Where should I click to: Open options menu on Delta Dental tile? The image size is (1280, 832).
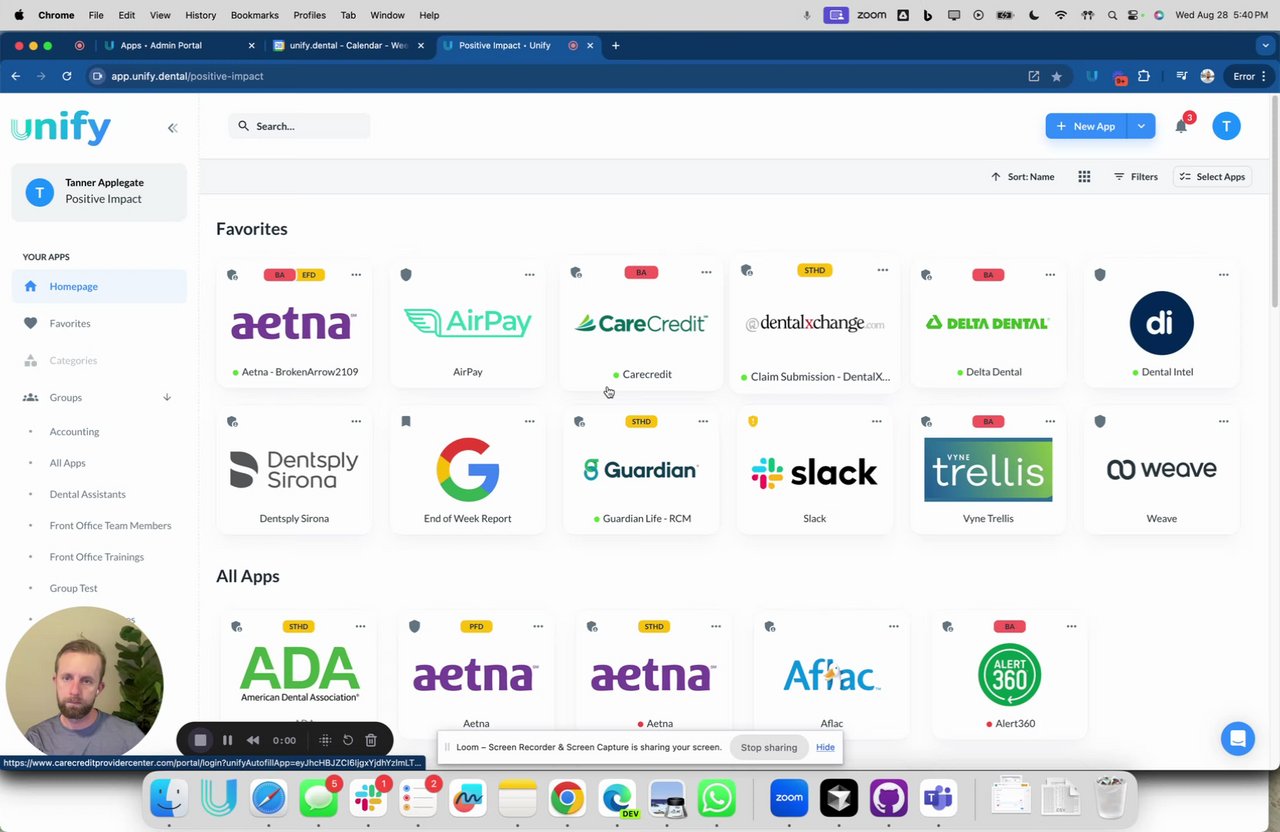(x=1050, y=274)
